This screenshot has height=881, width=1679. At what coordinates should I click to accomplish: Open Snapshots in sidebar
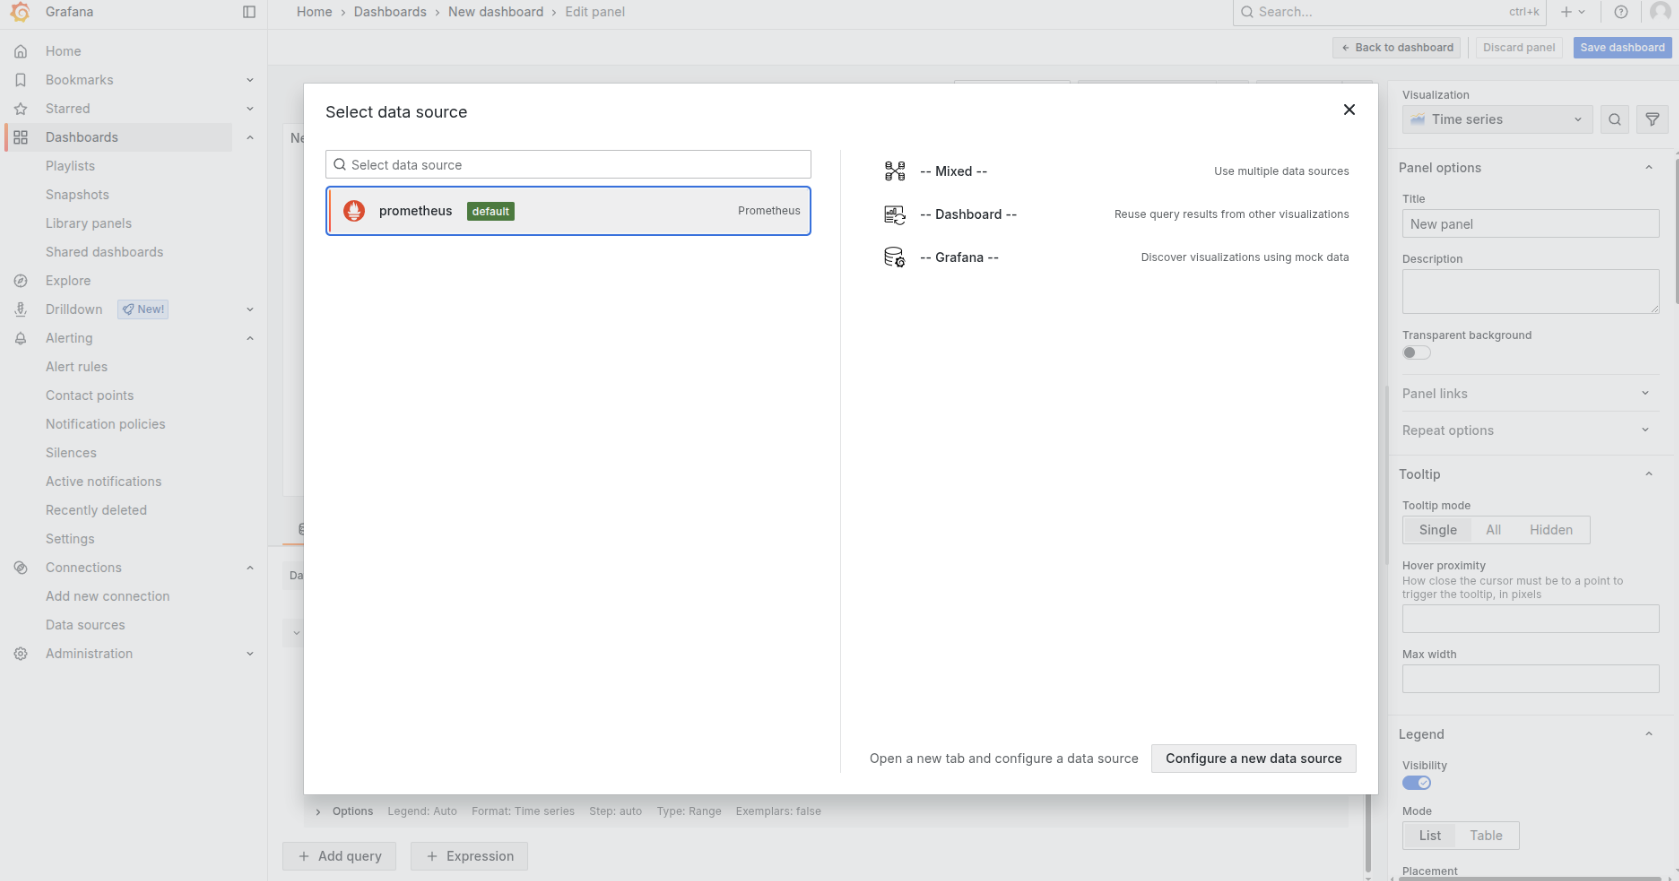77,195
